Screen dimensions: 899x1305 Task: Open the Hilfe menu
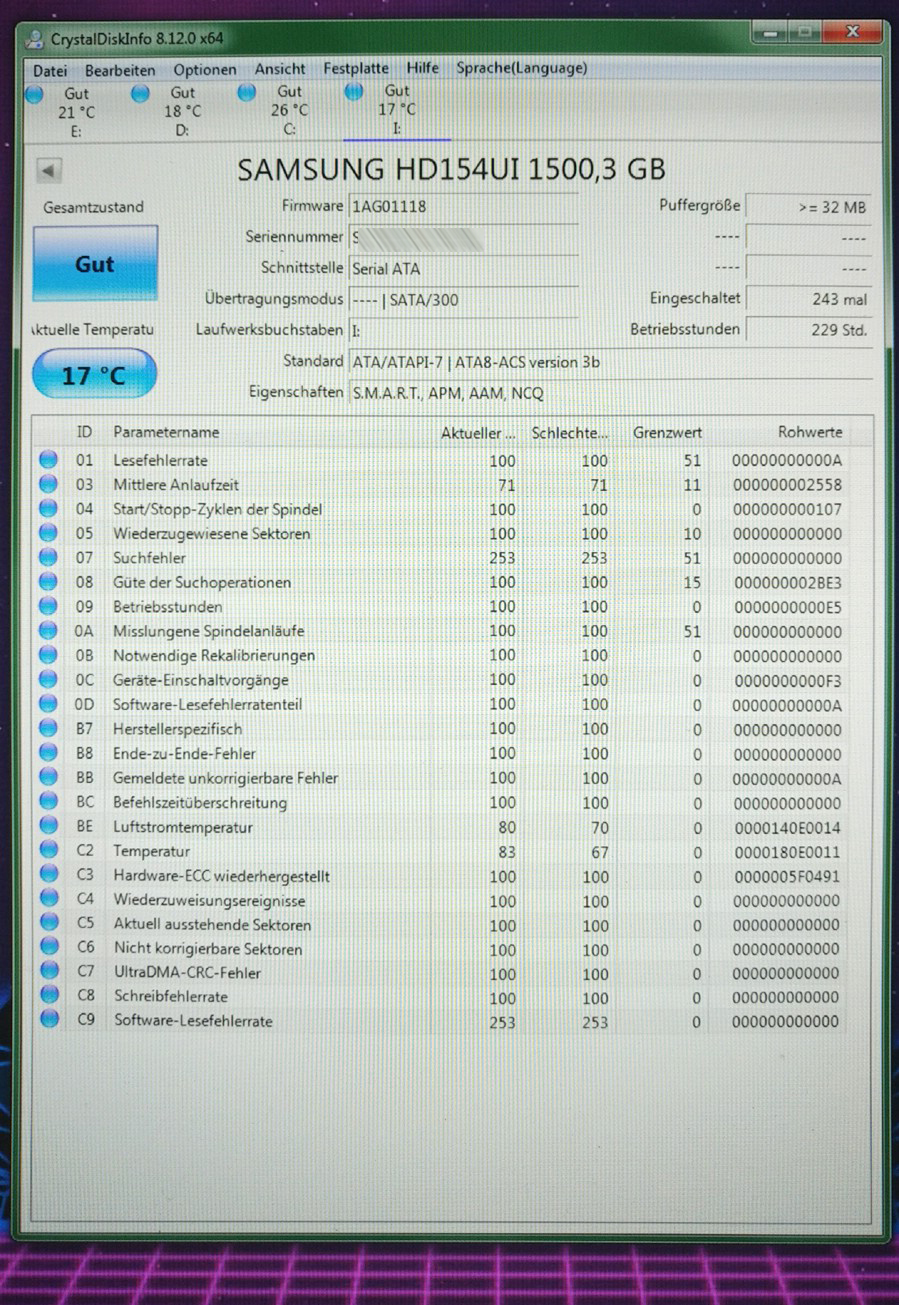pos(422,68)
